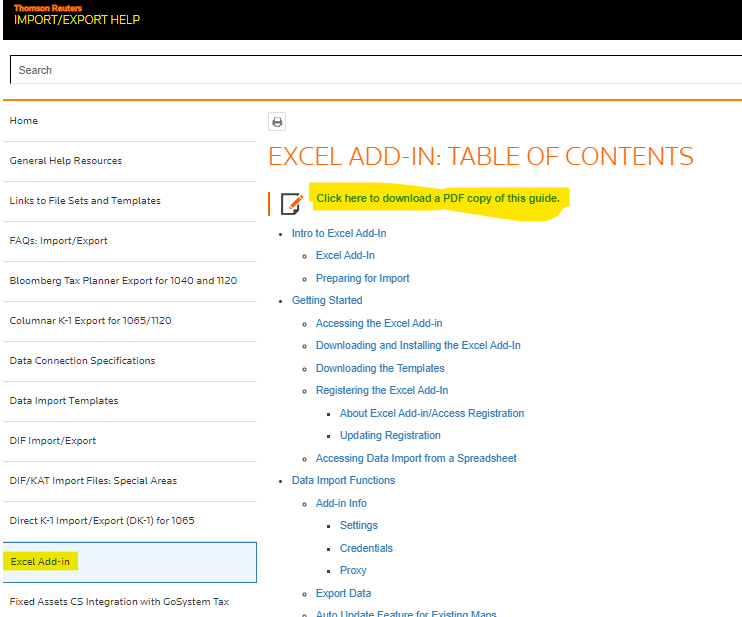742x617 pixels.
Task: Open the Intro to Excel Add-In link
Action: click(x=339, y=233)
